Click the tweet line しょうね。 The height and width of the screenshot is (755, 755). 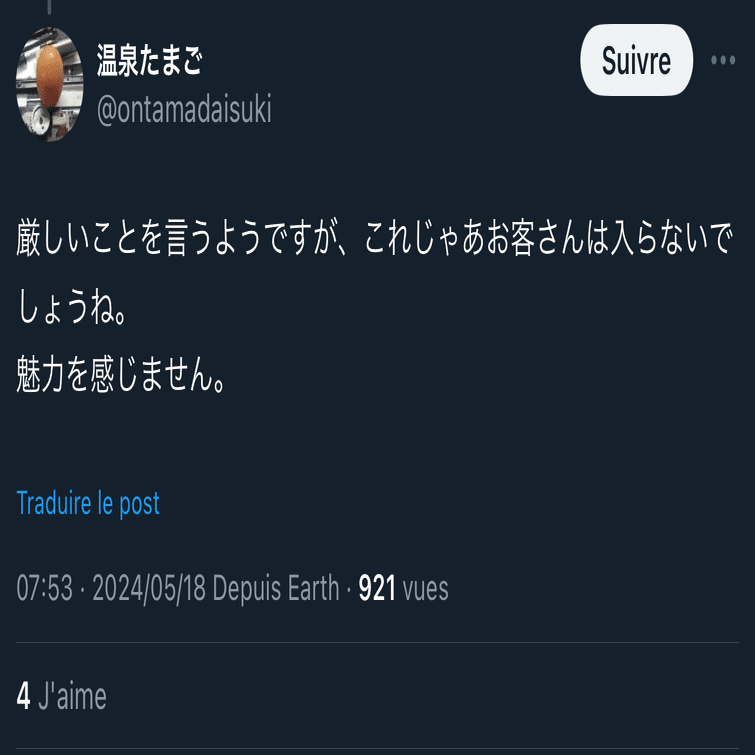pos(72,307)
